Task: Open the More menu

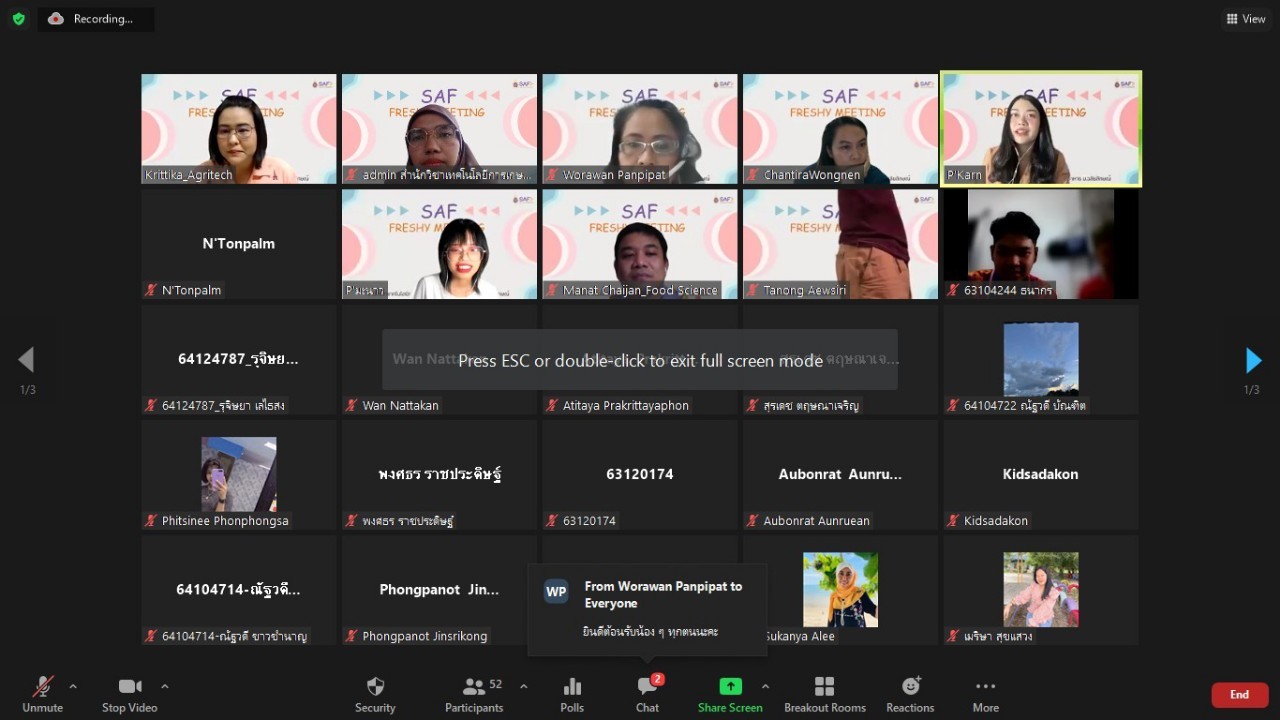Action: point(985,694)
